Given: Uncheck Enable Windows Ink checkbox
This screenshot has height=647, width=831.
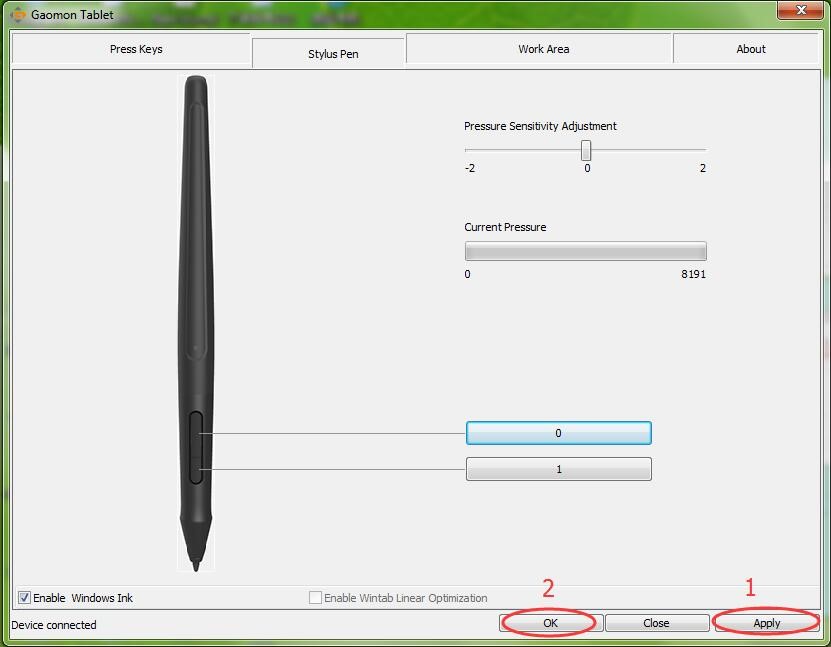Looking at the screenshot, I should coord(24,598).
